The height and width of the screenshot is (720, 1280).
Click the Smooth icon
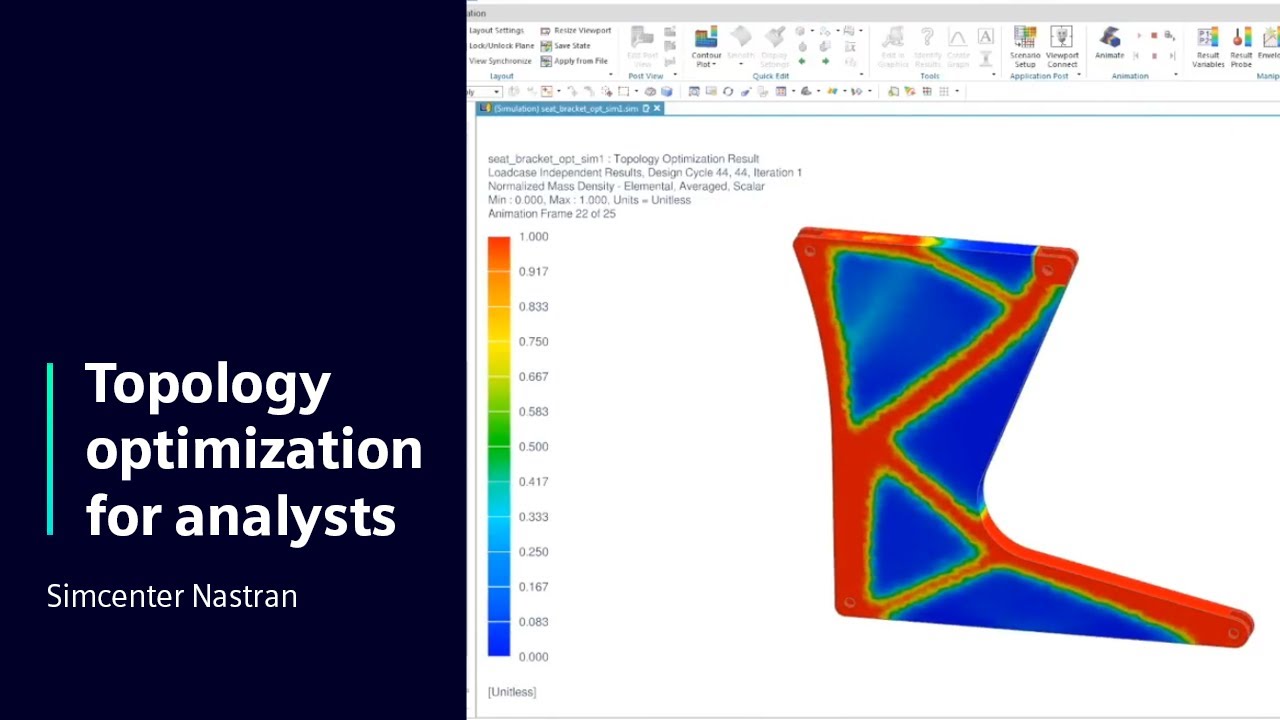740,37
